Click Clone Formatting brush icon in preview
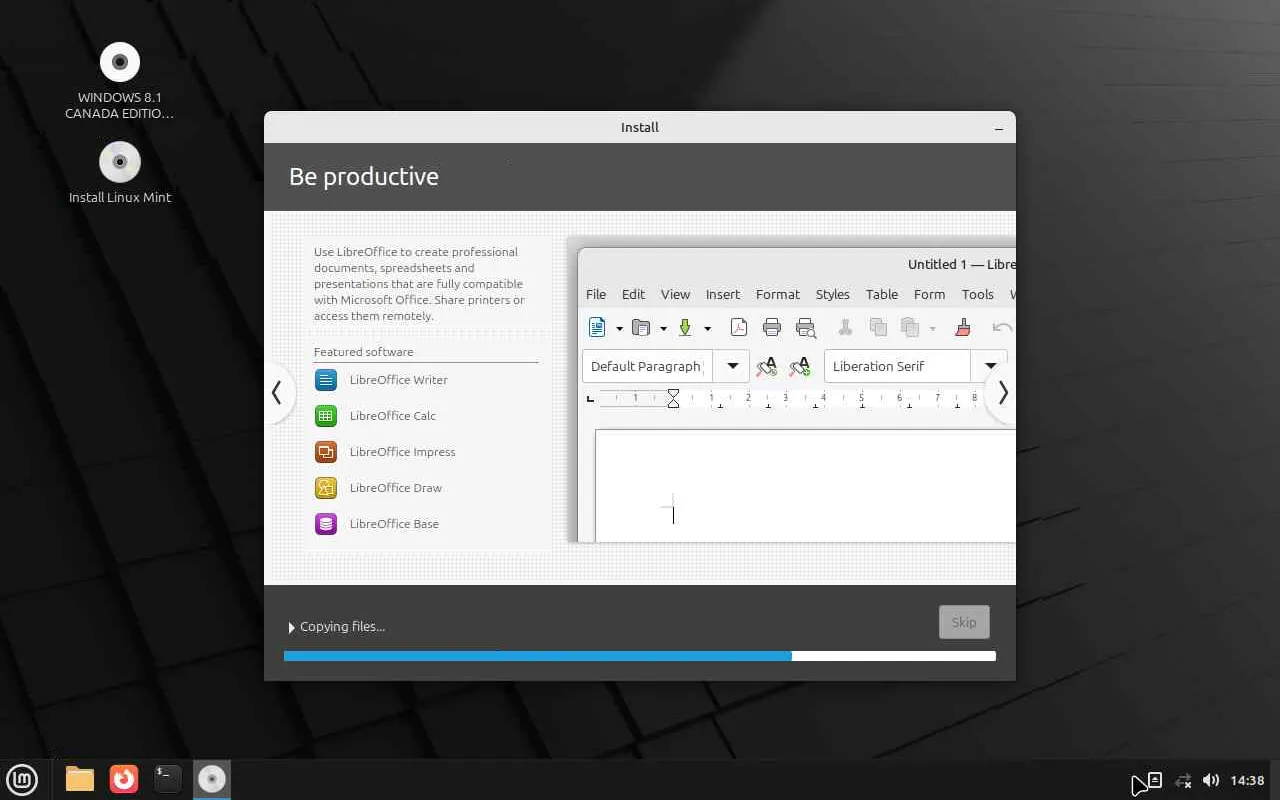1280x800 pixels. (963, 327)
